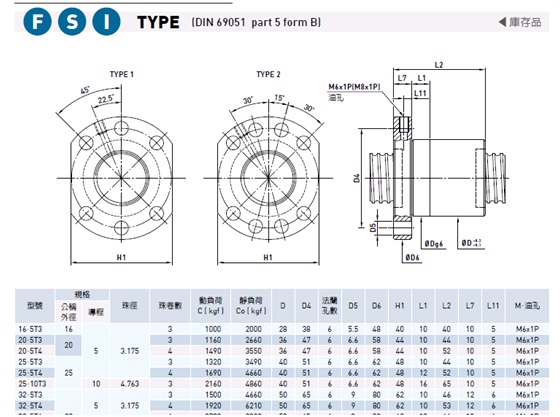Click the blue F circle icon
The width and height of the screenshot is (560, 417).
[38, 22]
